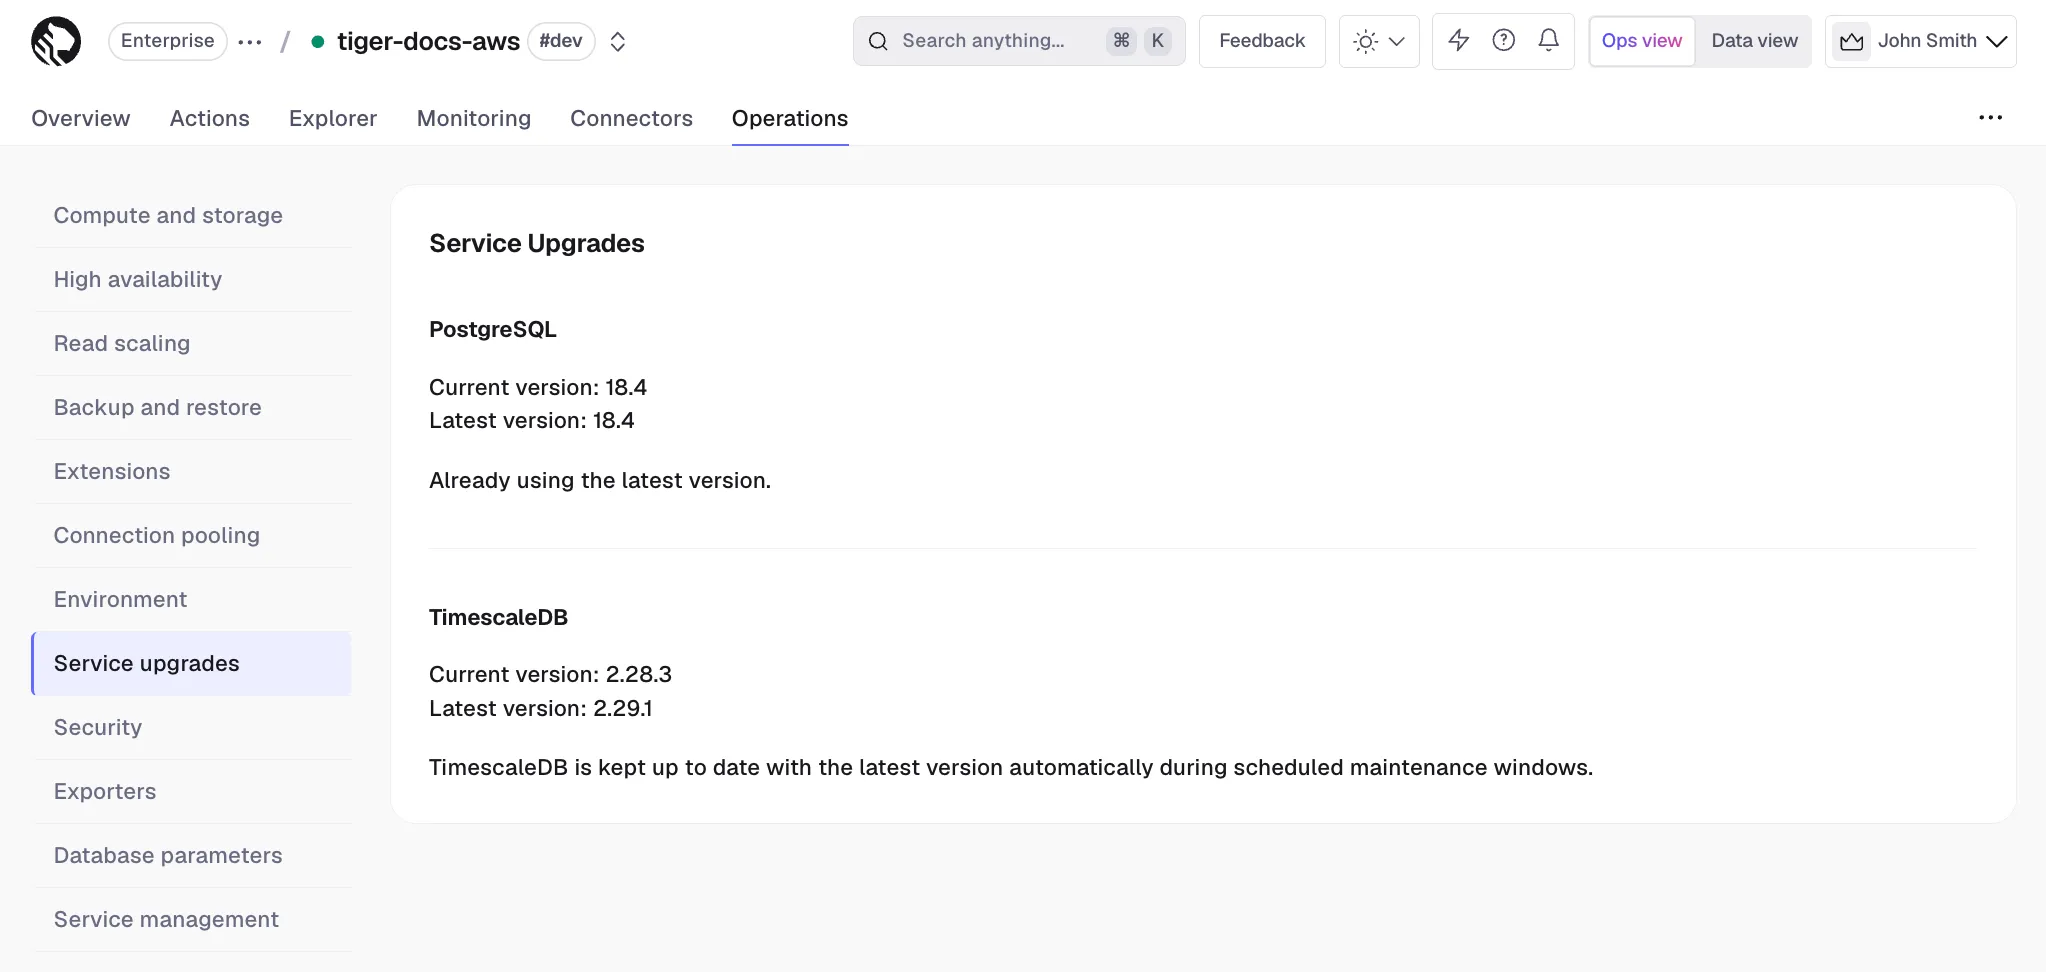2046x972 pixels.
Task: Click text 'Latest version: 2.29.1'
Action: pyautogui.click(x=541, y=708)
